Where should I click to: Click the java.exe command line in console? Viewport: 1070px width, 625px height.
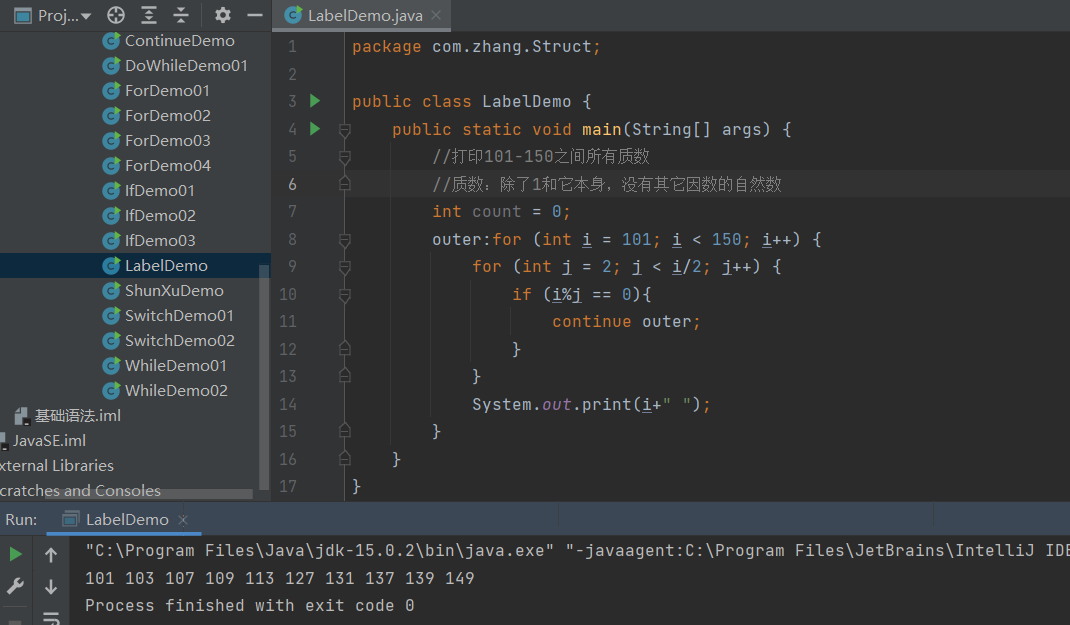pos(577,551)
